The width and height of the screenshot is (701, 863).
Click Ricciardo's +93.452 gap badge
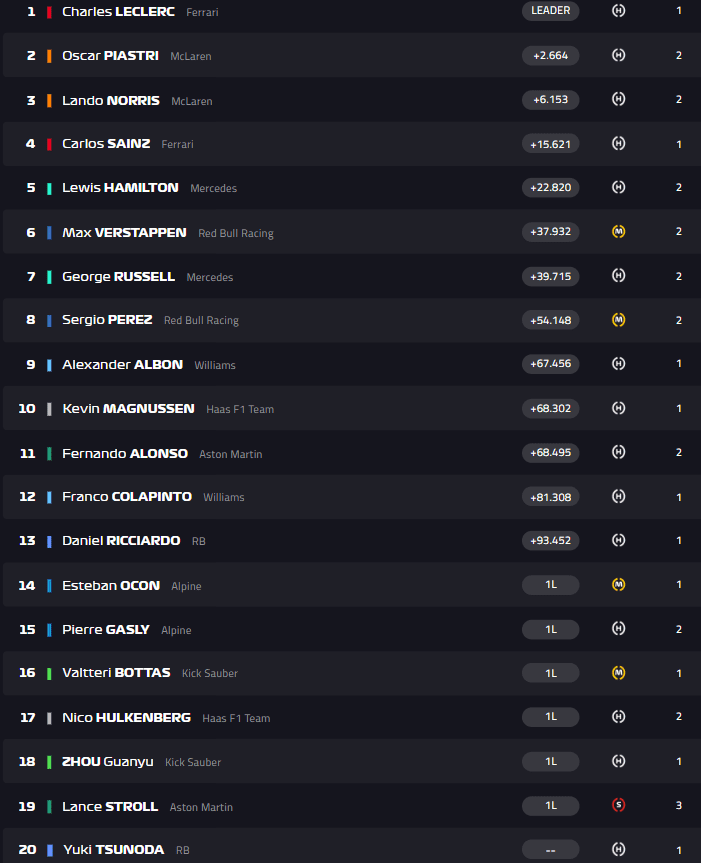click(x=550, y=541)
